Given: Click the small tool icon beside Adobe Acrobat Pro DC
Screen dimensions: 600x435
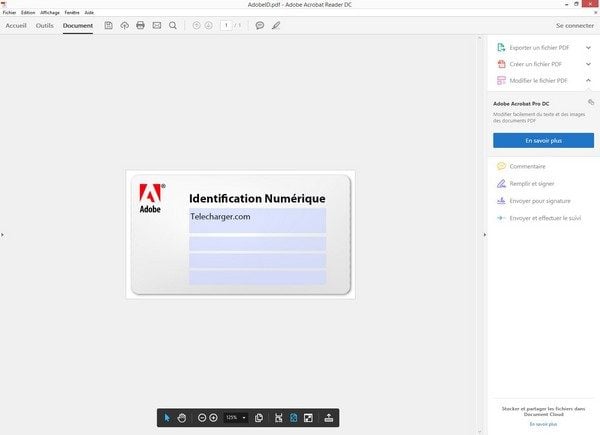Looking at the screenshot, I should point(591,102).
